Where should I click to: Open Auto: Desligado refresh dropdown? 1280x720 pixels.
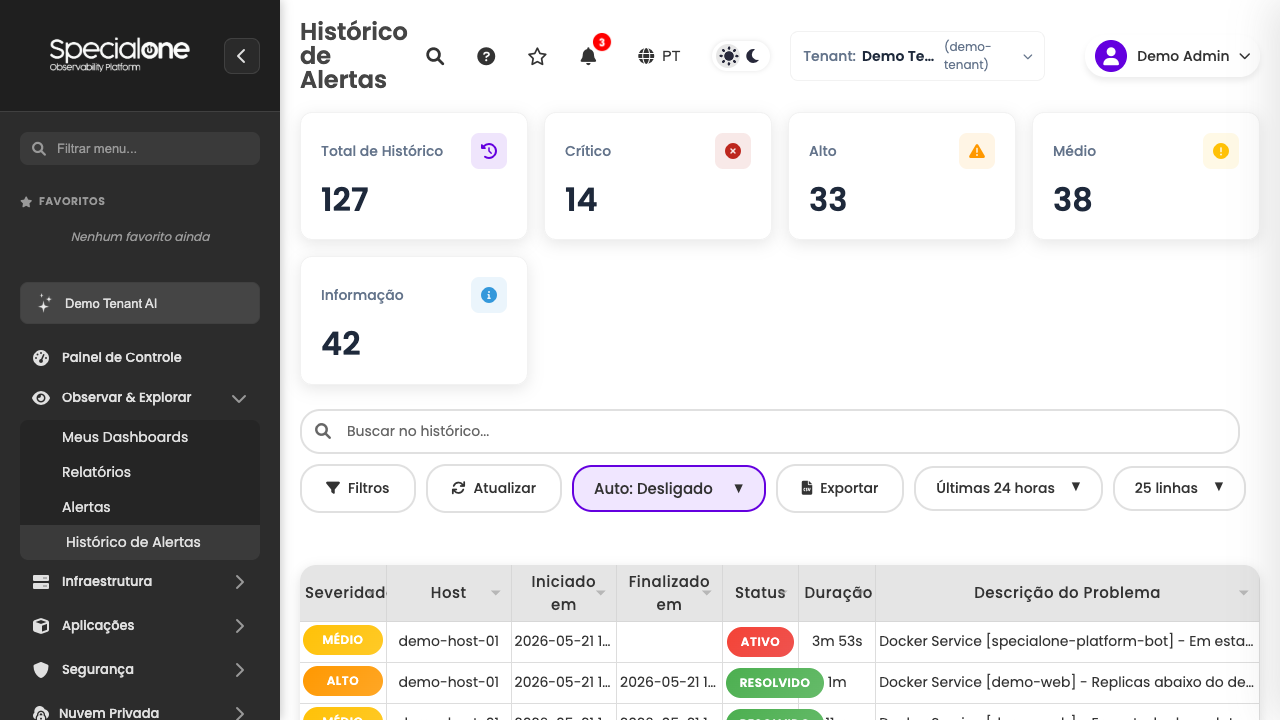click(669, 488)
